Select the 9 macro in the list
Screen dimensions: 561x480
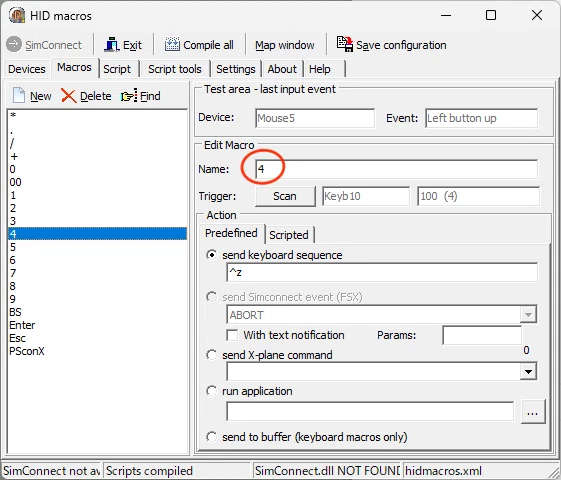(97, 299)
